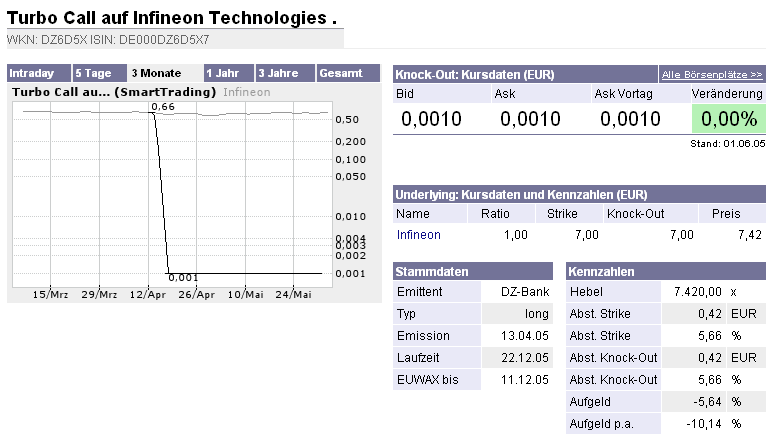
Task: Click the Laufzeit date 22.12.05
Action: 525,358
